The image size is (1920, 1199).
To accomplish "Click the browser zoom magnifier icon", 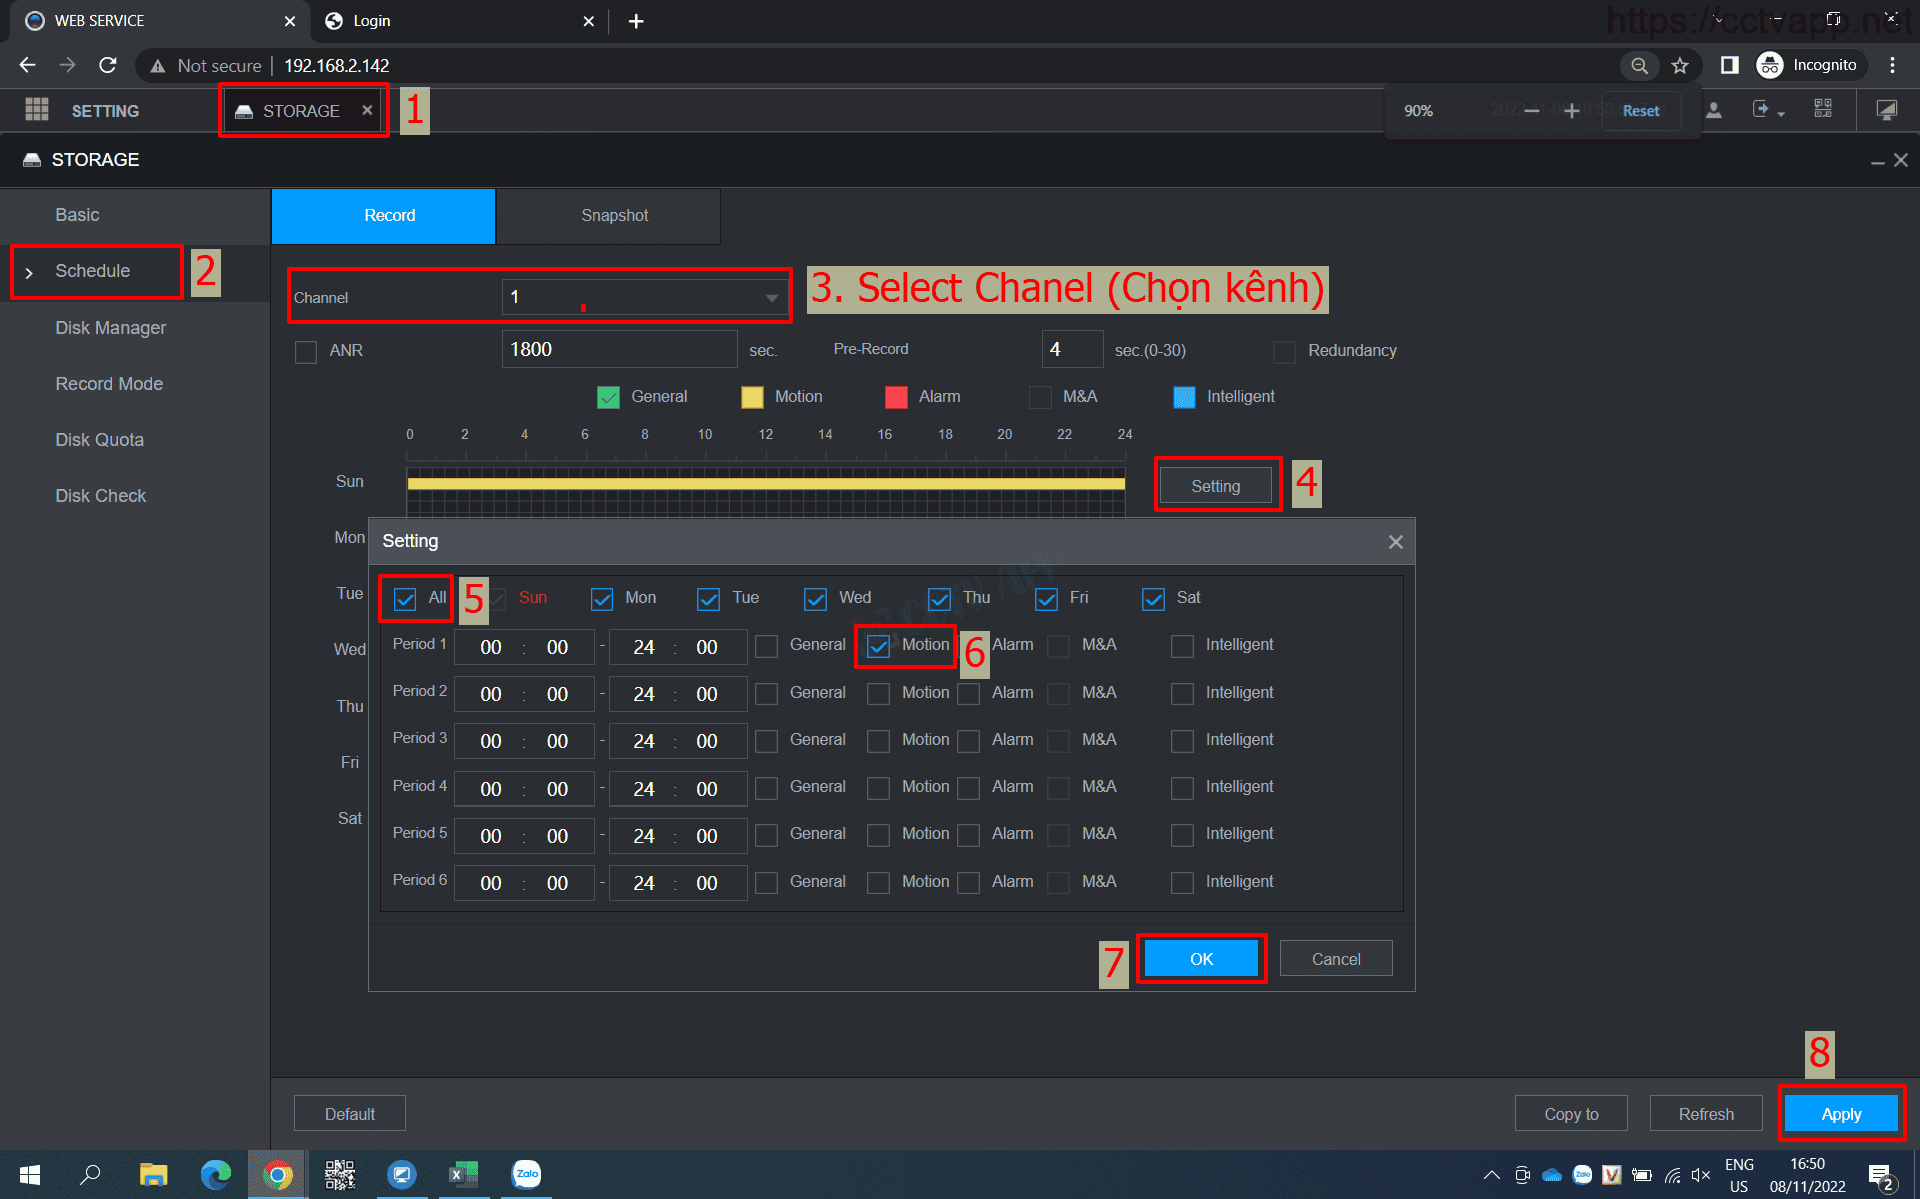I will (x=1639, y=66).
